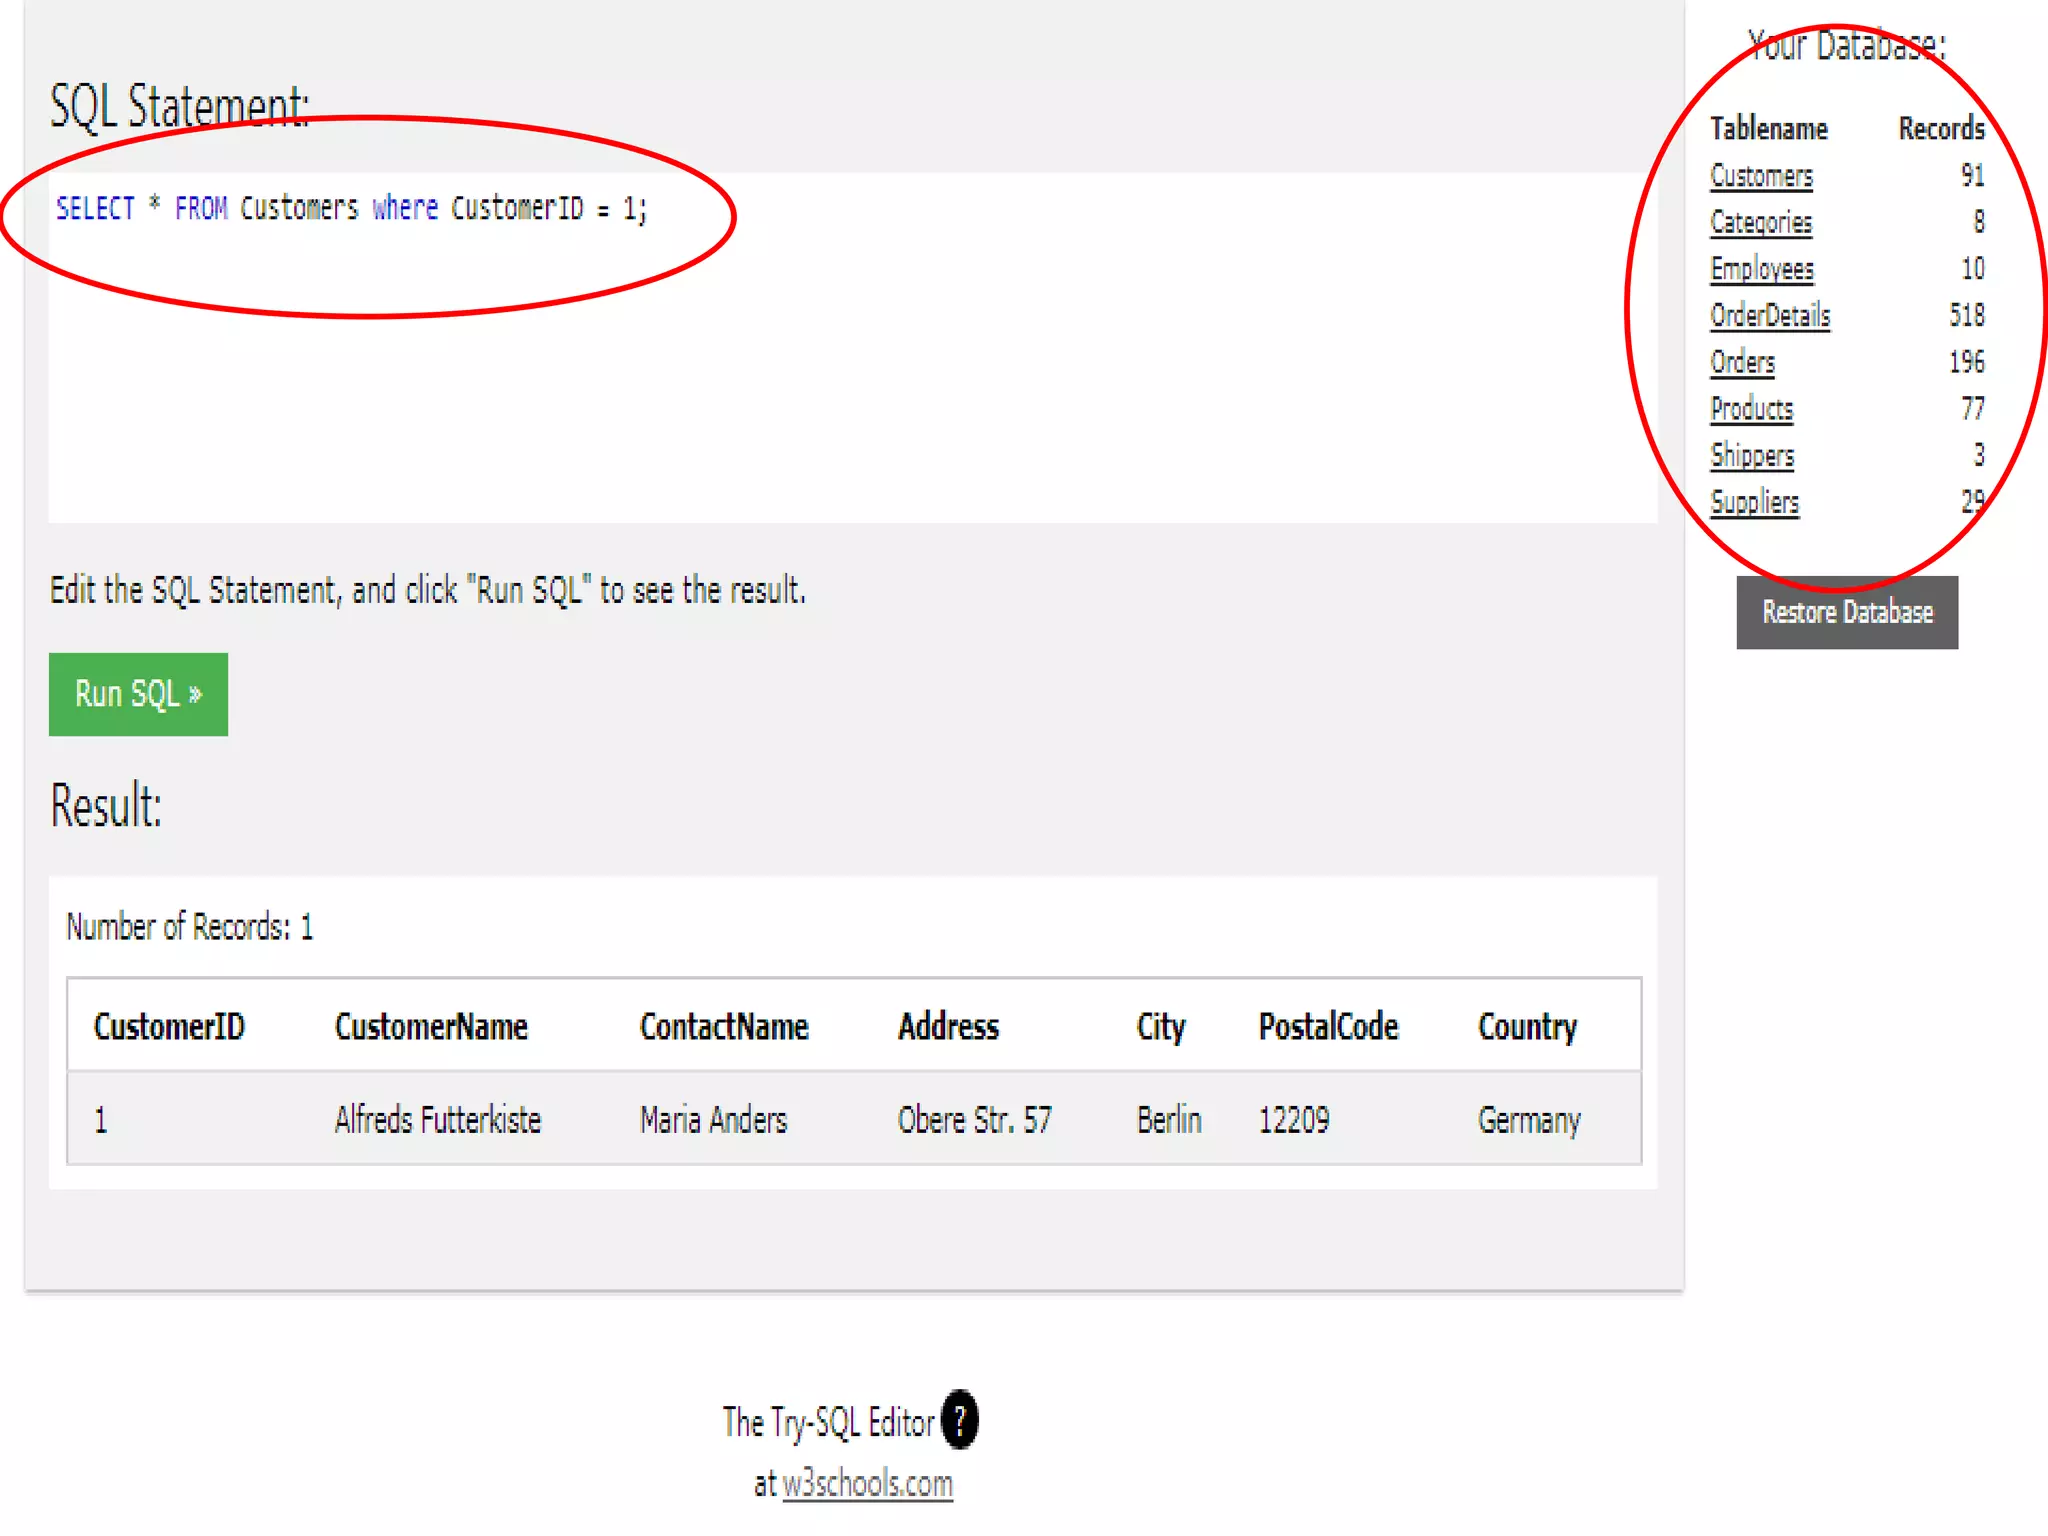Select the Maria Anders cell
This screenshot has height=1536, width=2048.
[x=713, y=1120]
